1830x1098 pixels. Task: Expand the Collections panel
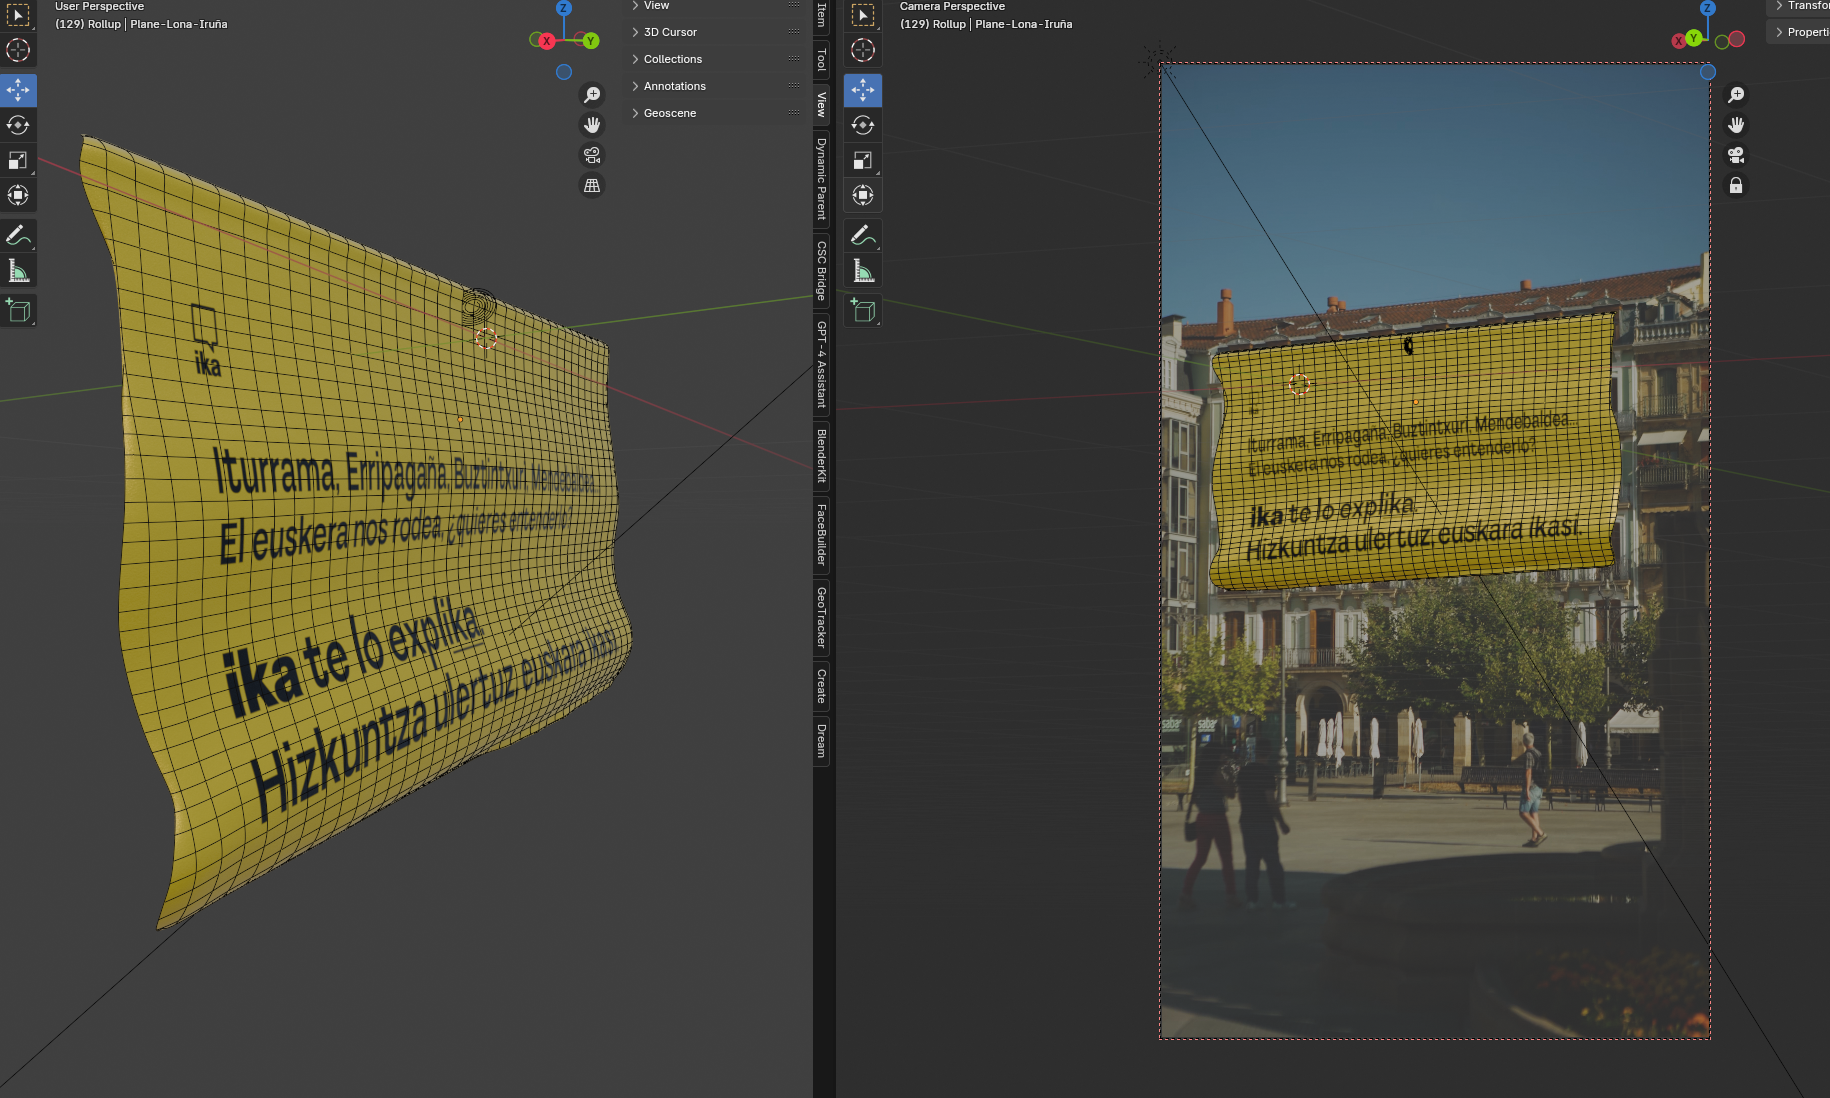672,59
